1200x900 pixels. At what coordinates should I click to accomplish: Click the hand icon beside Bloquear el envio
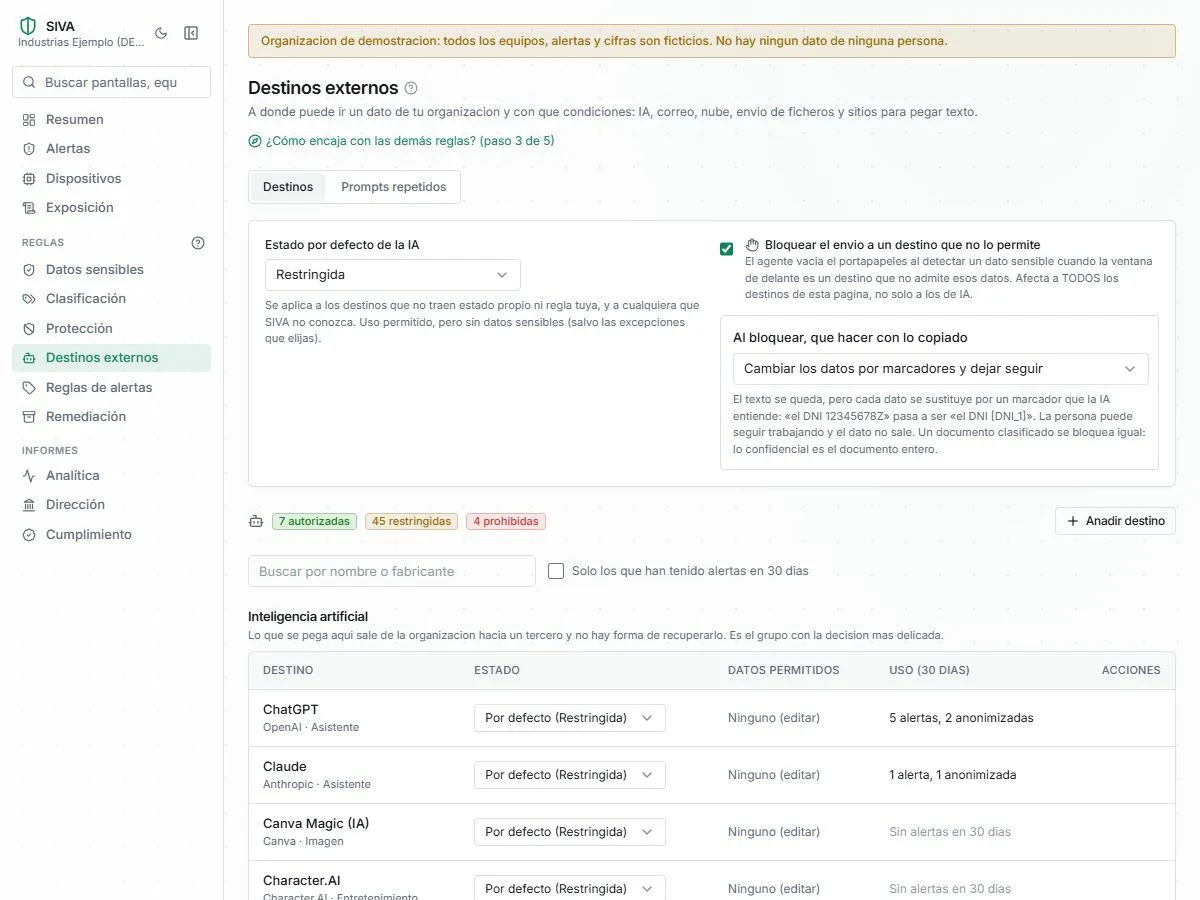pyautogui.click(x=752, y=244)
